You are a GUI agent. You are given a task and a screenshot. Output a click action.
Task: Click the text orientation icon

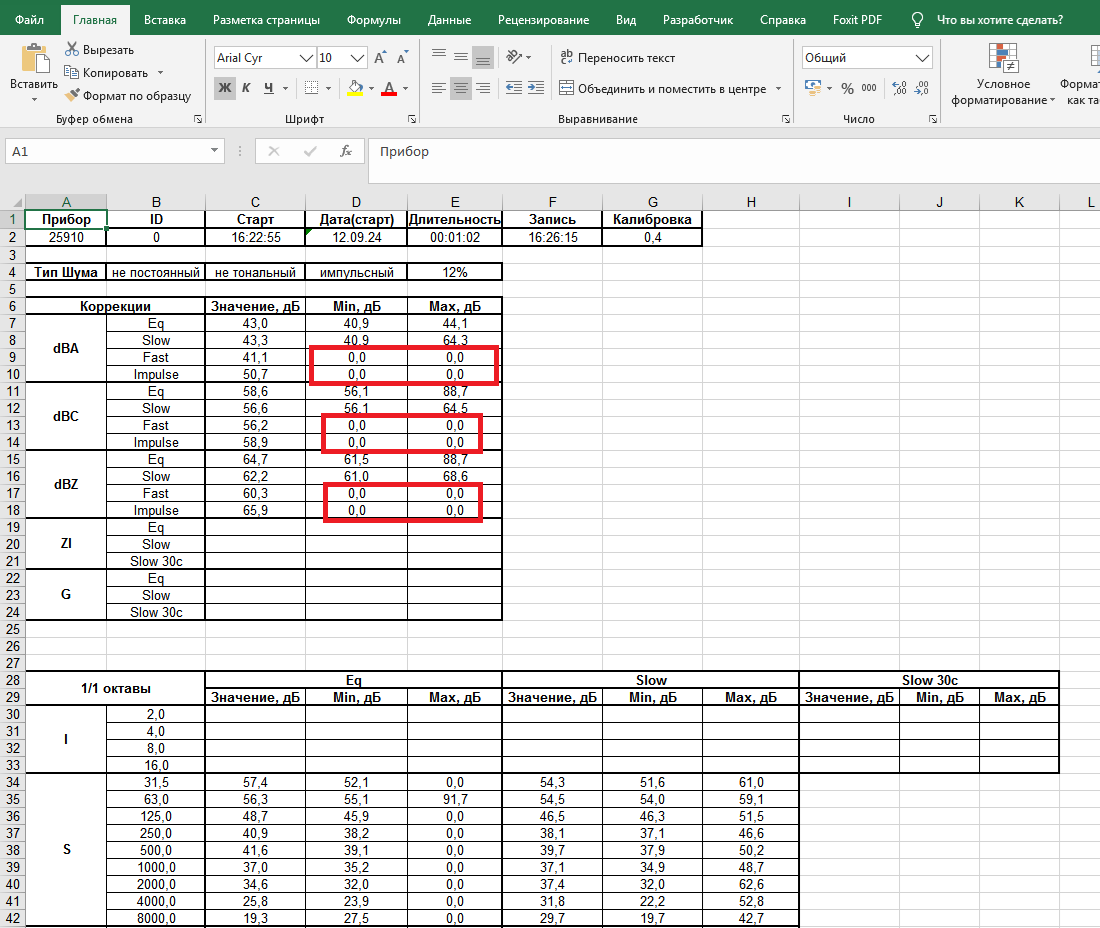(x=514, y=57)
